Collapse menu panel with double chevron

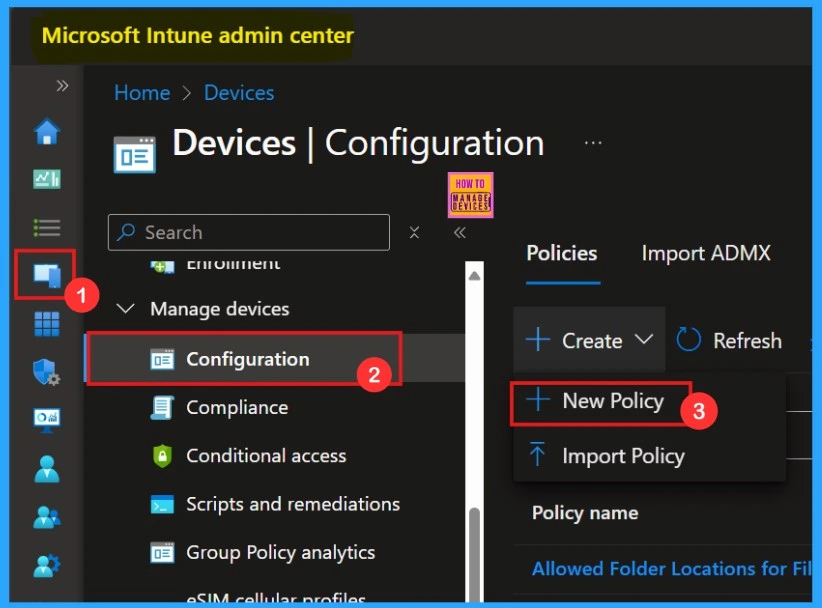click(459, 232)
